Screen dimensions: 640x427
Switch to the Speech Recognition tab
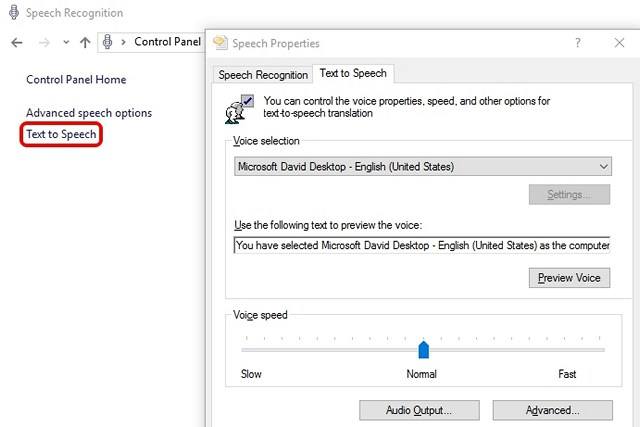263,74
